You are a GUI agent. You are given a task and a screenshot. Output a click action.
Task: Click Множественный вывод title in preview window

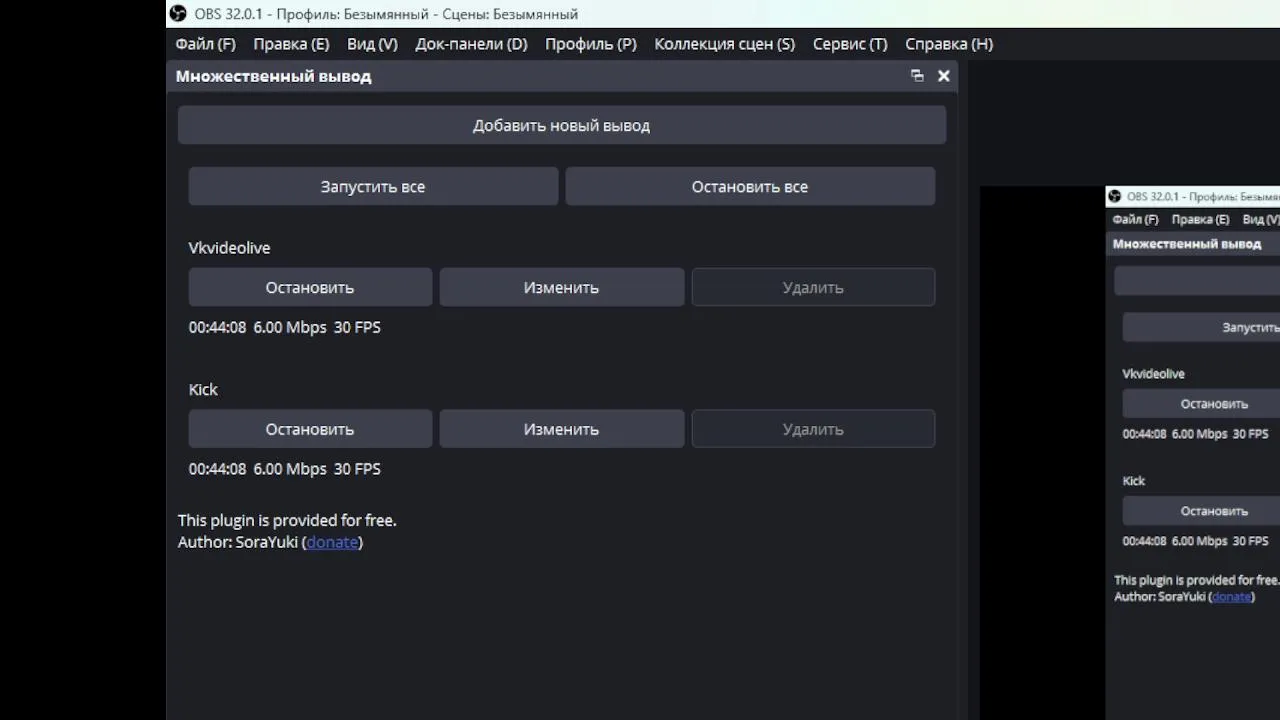[1187, 244]
